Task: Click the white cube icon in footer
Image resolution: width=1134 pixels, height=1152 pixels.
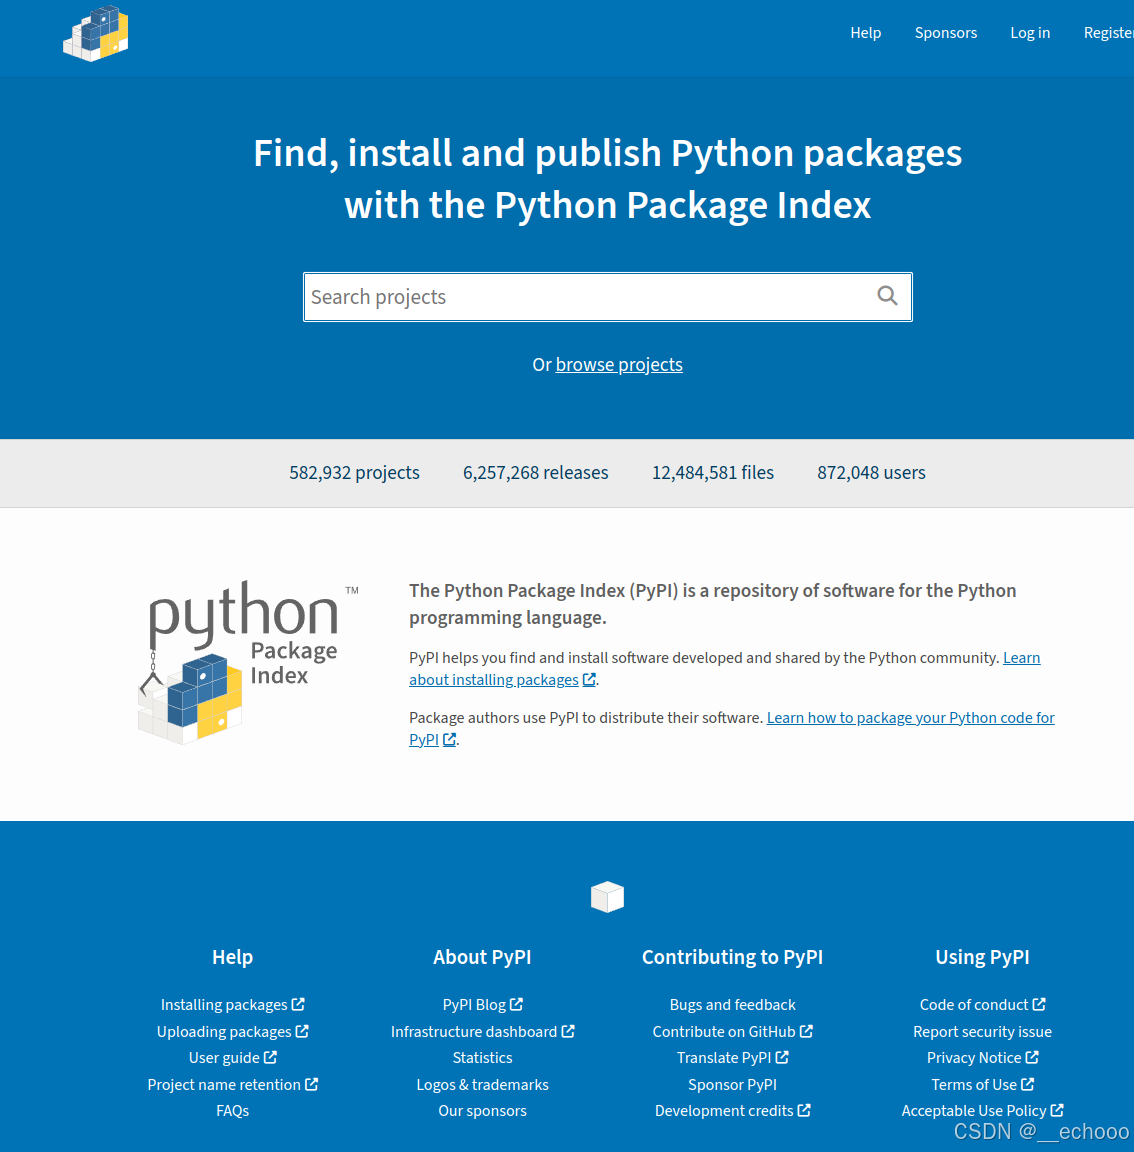Action: pyautogui.click(x=607, y=897)
